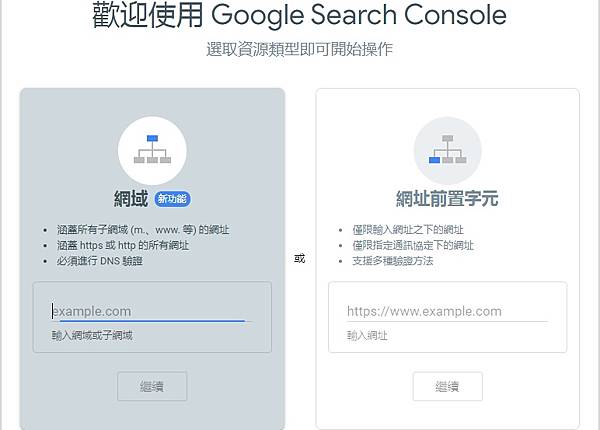Viewport: 600px width, 430px height.
Task: Click the 新功能 badge next to 網域
Action: pyautogui.click(x=172, y=199)
